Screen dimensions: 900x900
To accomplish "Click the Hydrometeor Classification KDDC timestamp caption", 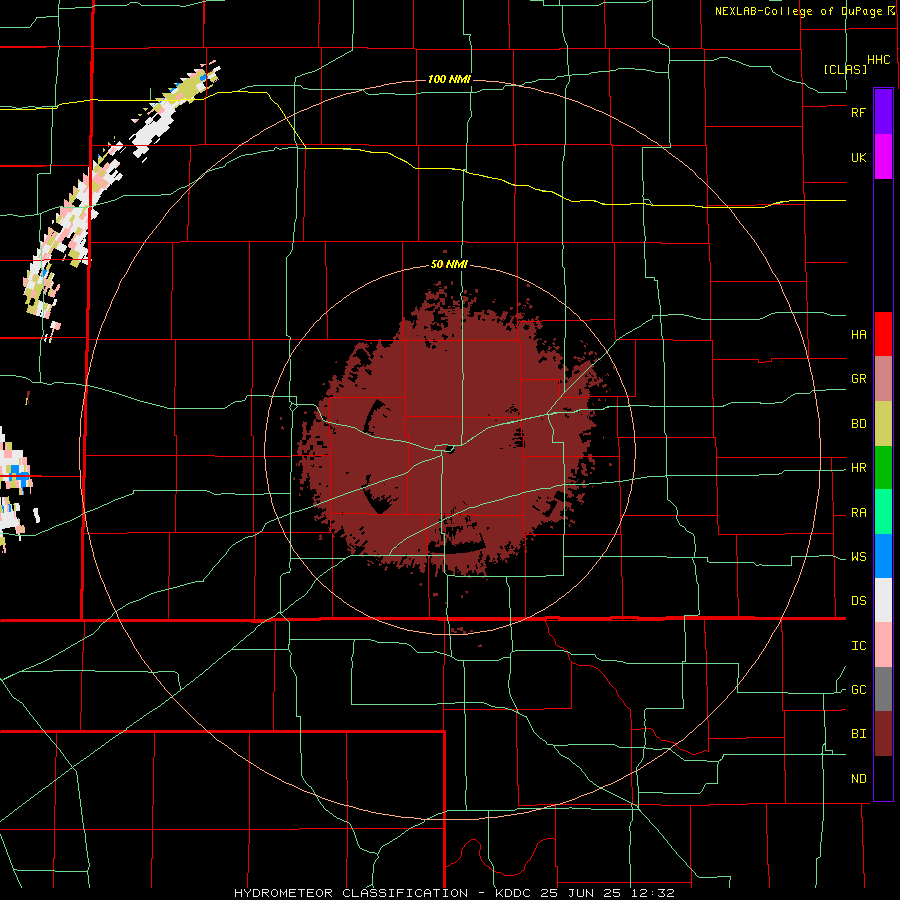I will coord(454,893).
